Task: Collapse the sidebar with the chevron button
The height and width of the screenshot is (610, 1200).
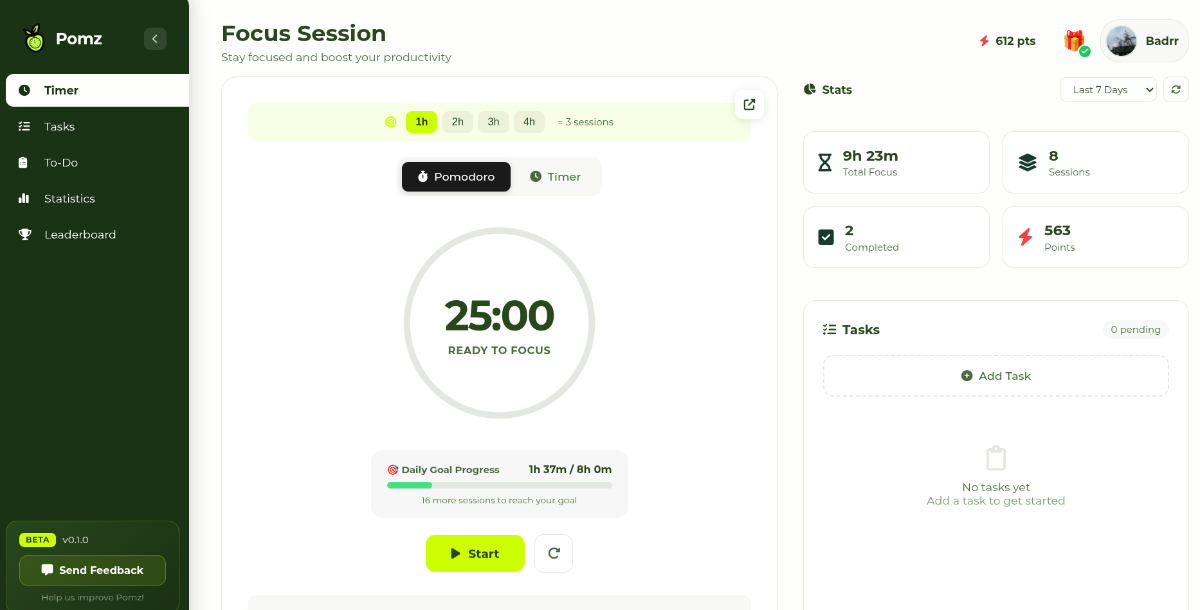Action: click(155, 39)
